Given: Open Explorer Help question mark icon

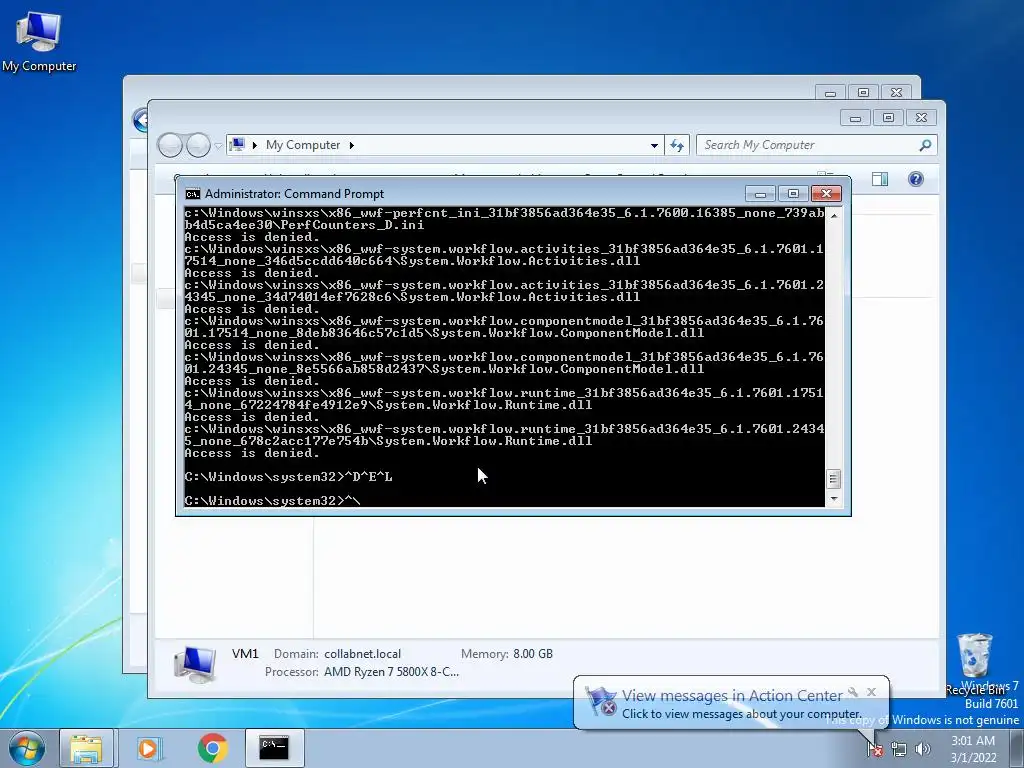Looking at the screenshot, I should pos(916,179).
